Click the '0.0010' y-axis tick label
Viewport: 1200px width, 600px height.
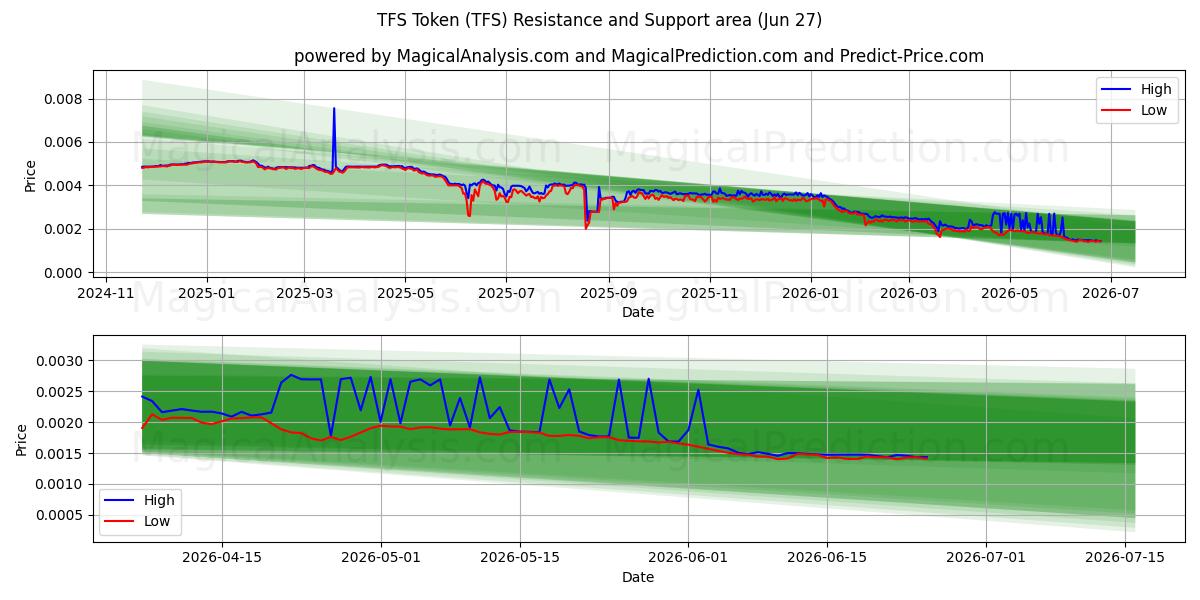(60, 484)
